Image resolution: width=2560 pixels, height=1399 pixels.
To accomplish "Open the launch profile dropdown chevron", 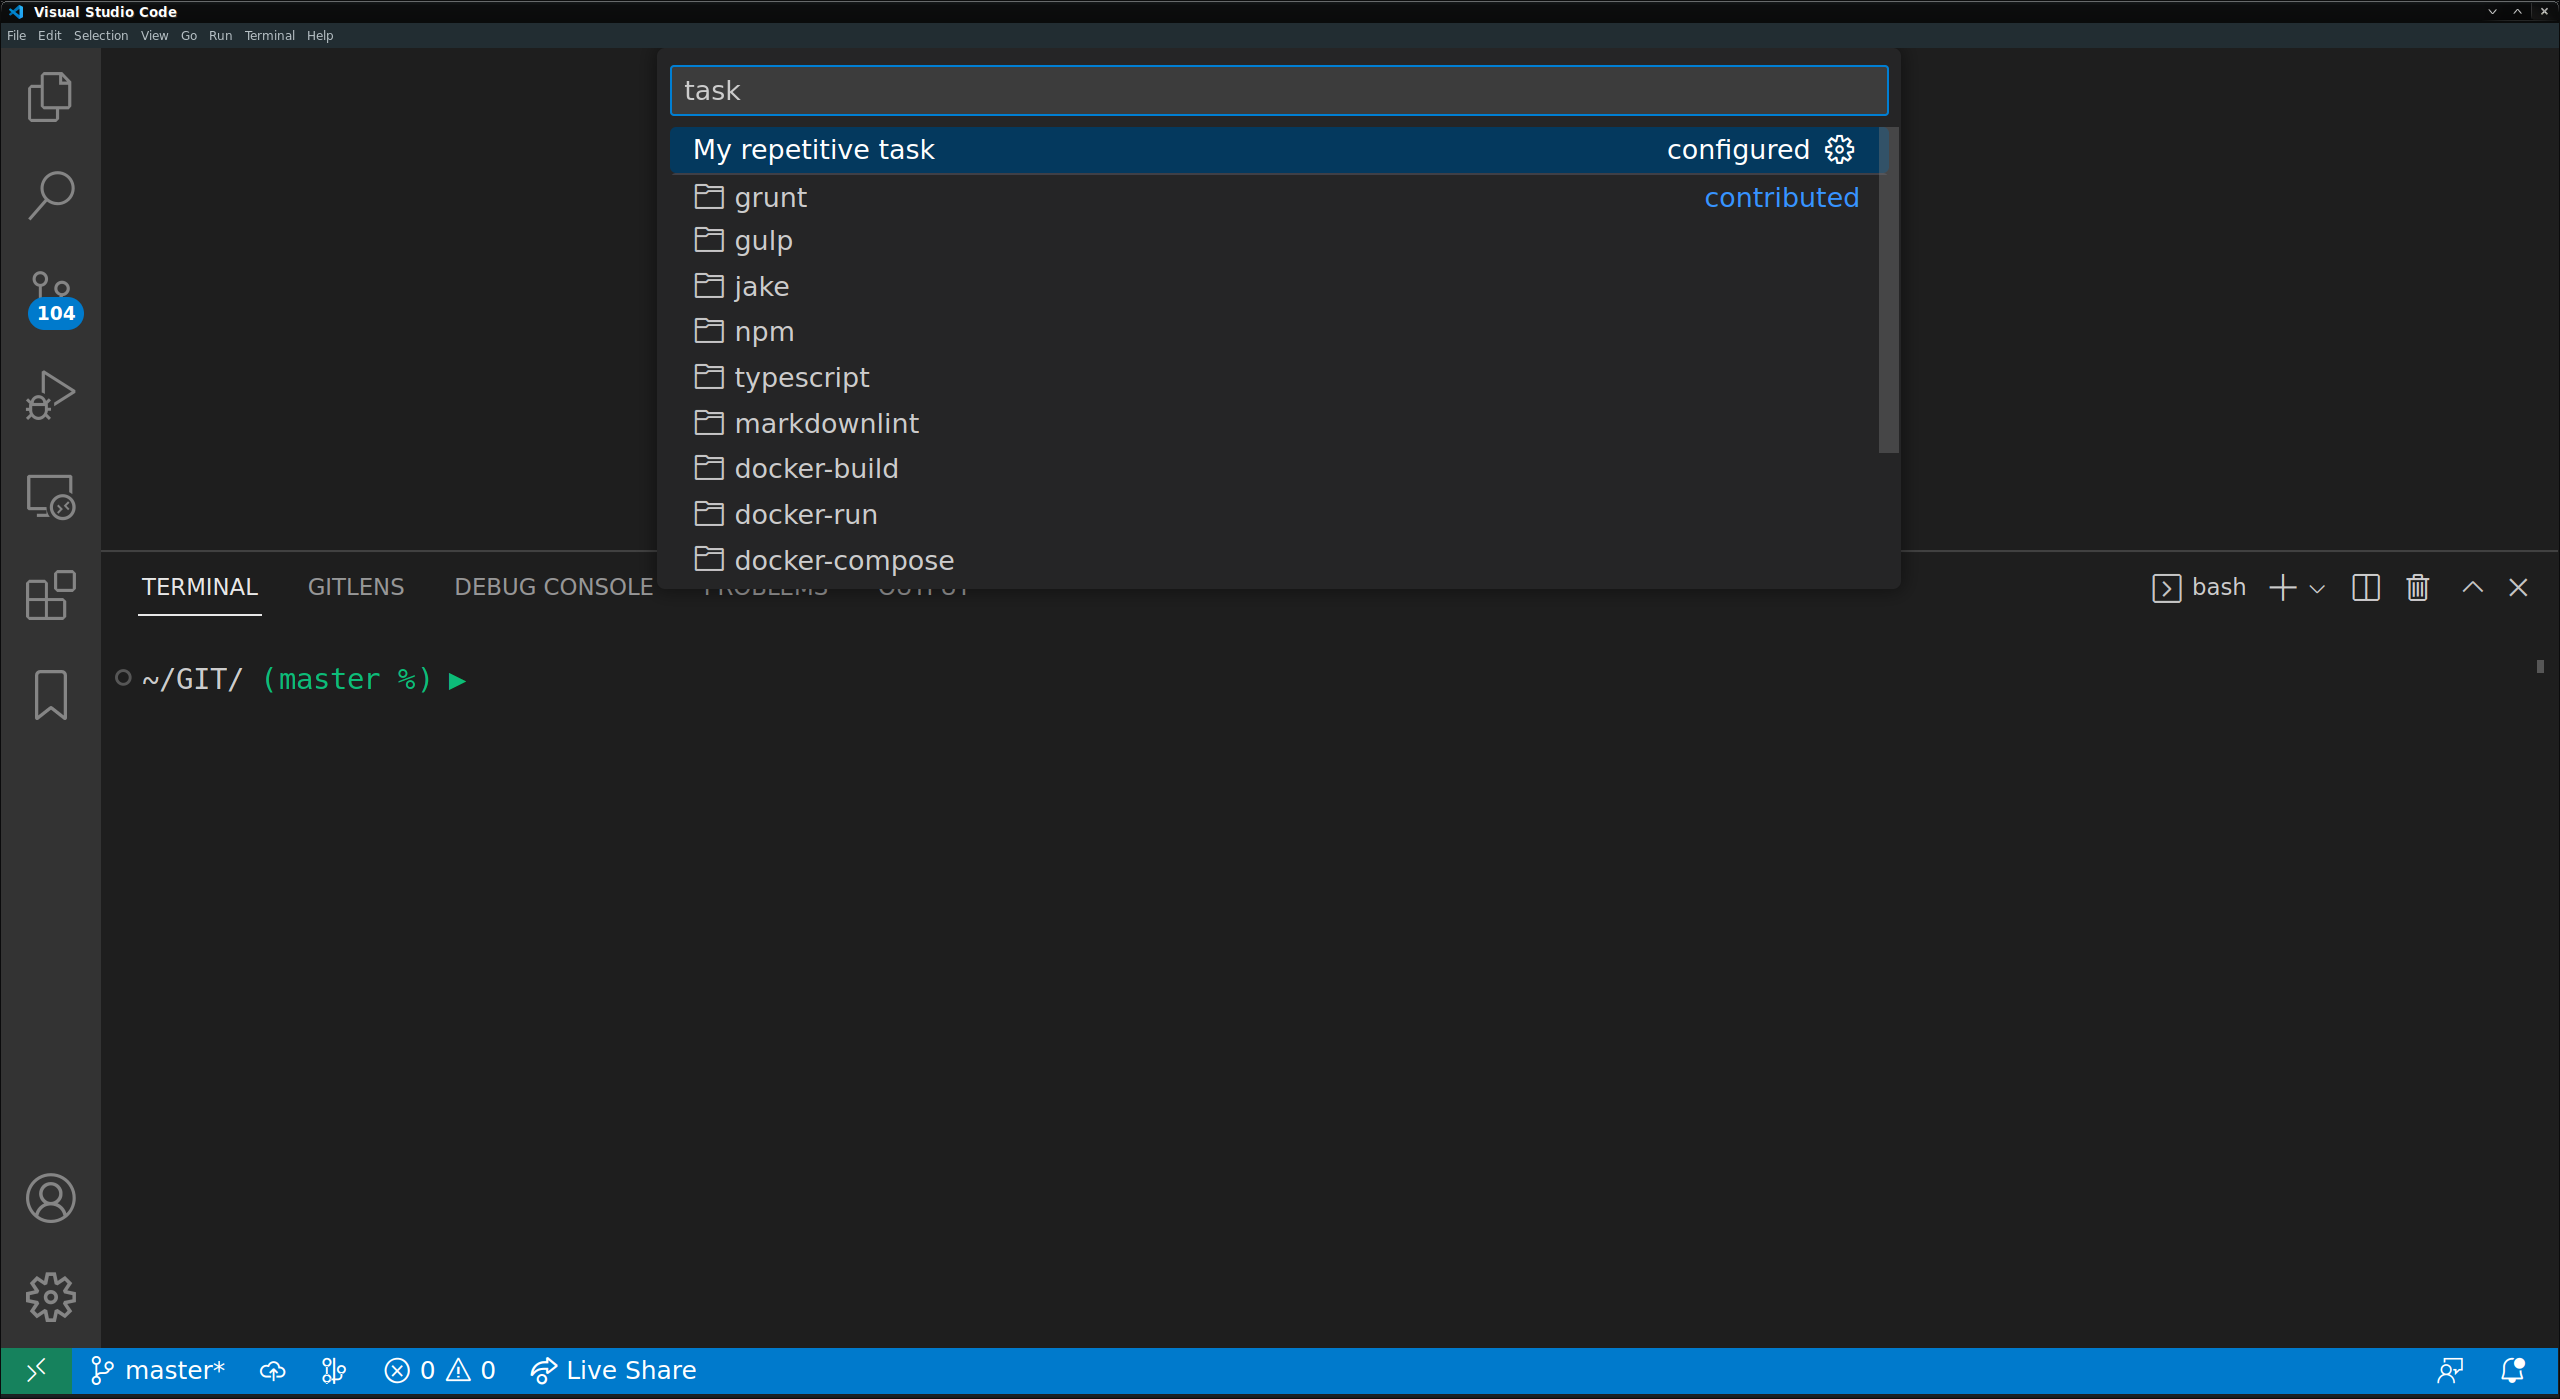I will click(x=2317, y=588).
